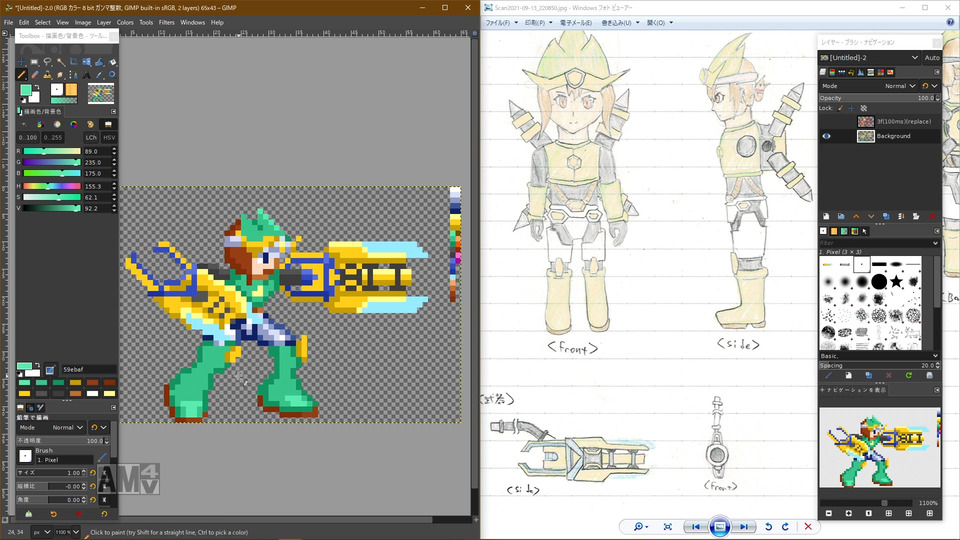Image resolution: width=960 pixels, height=540 pixels.
Task: Hide the Background layer with eye icon
Action: [x=826, y=136]
